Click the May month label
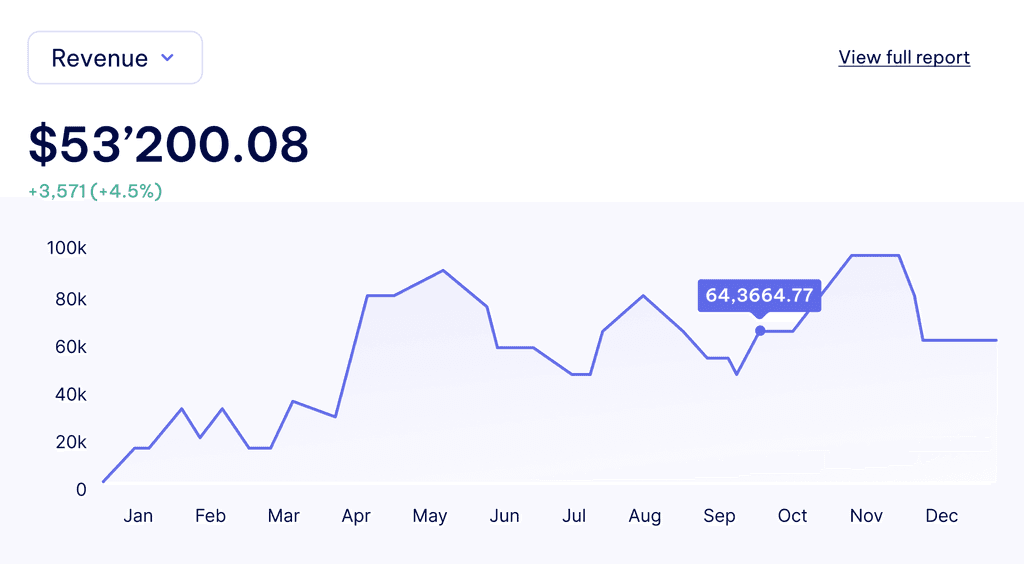Image resolution: width=1024 pixels, height=564 pixels. [x=430, y=516]
